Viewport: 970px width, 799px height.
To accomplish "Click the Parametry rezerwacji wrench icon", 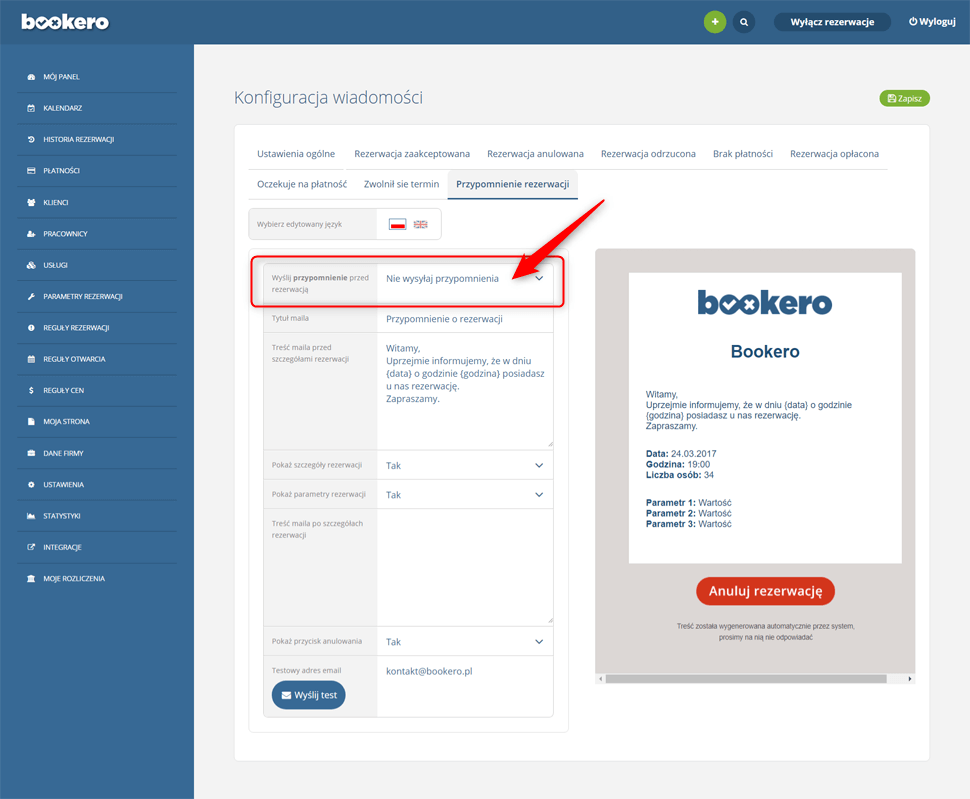I will tap(31, 297).
